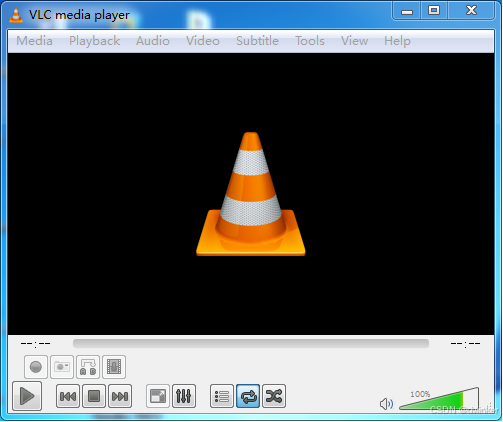Open the Tools menu

[310, 41]
